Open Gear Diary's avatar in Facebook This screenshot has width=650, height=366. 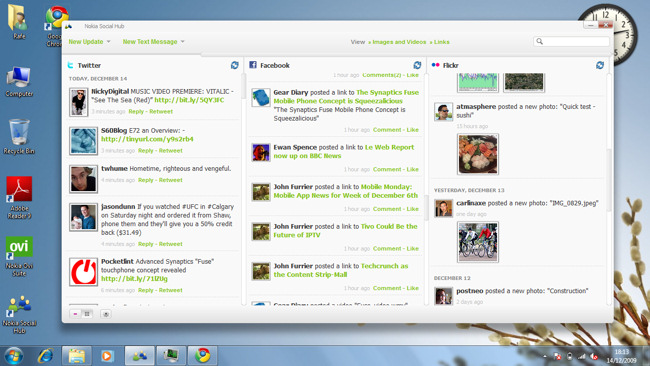click(x=261, y=98)
